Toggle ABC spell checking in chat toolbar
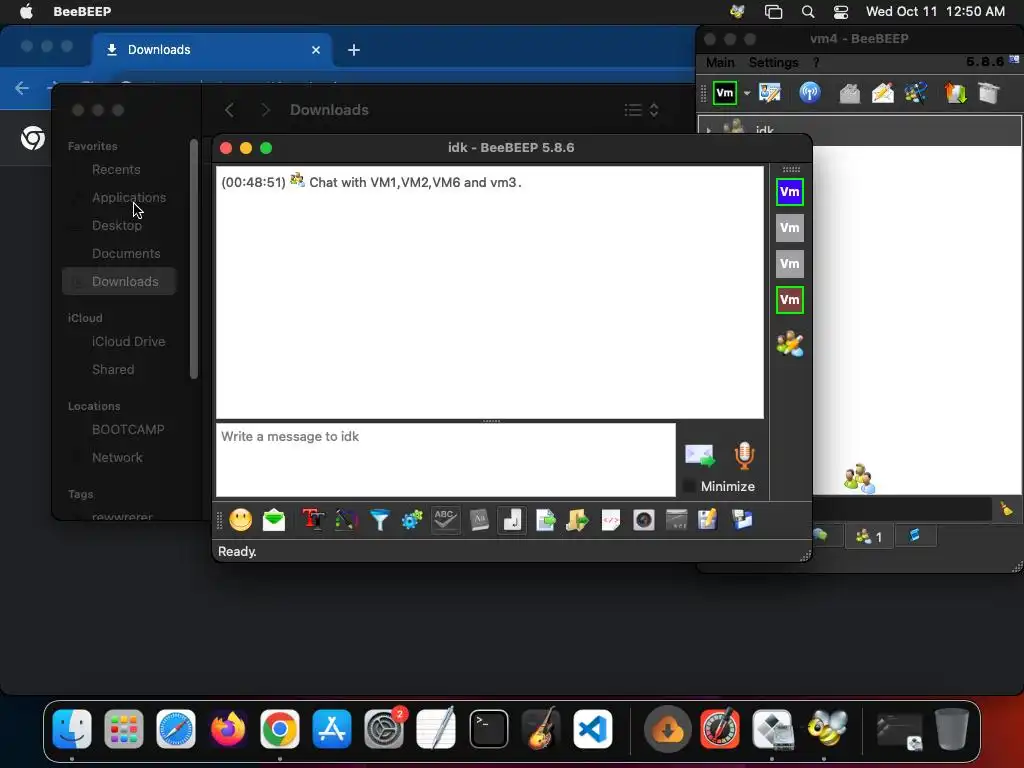 [445, 520]
